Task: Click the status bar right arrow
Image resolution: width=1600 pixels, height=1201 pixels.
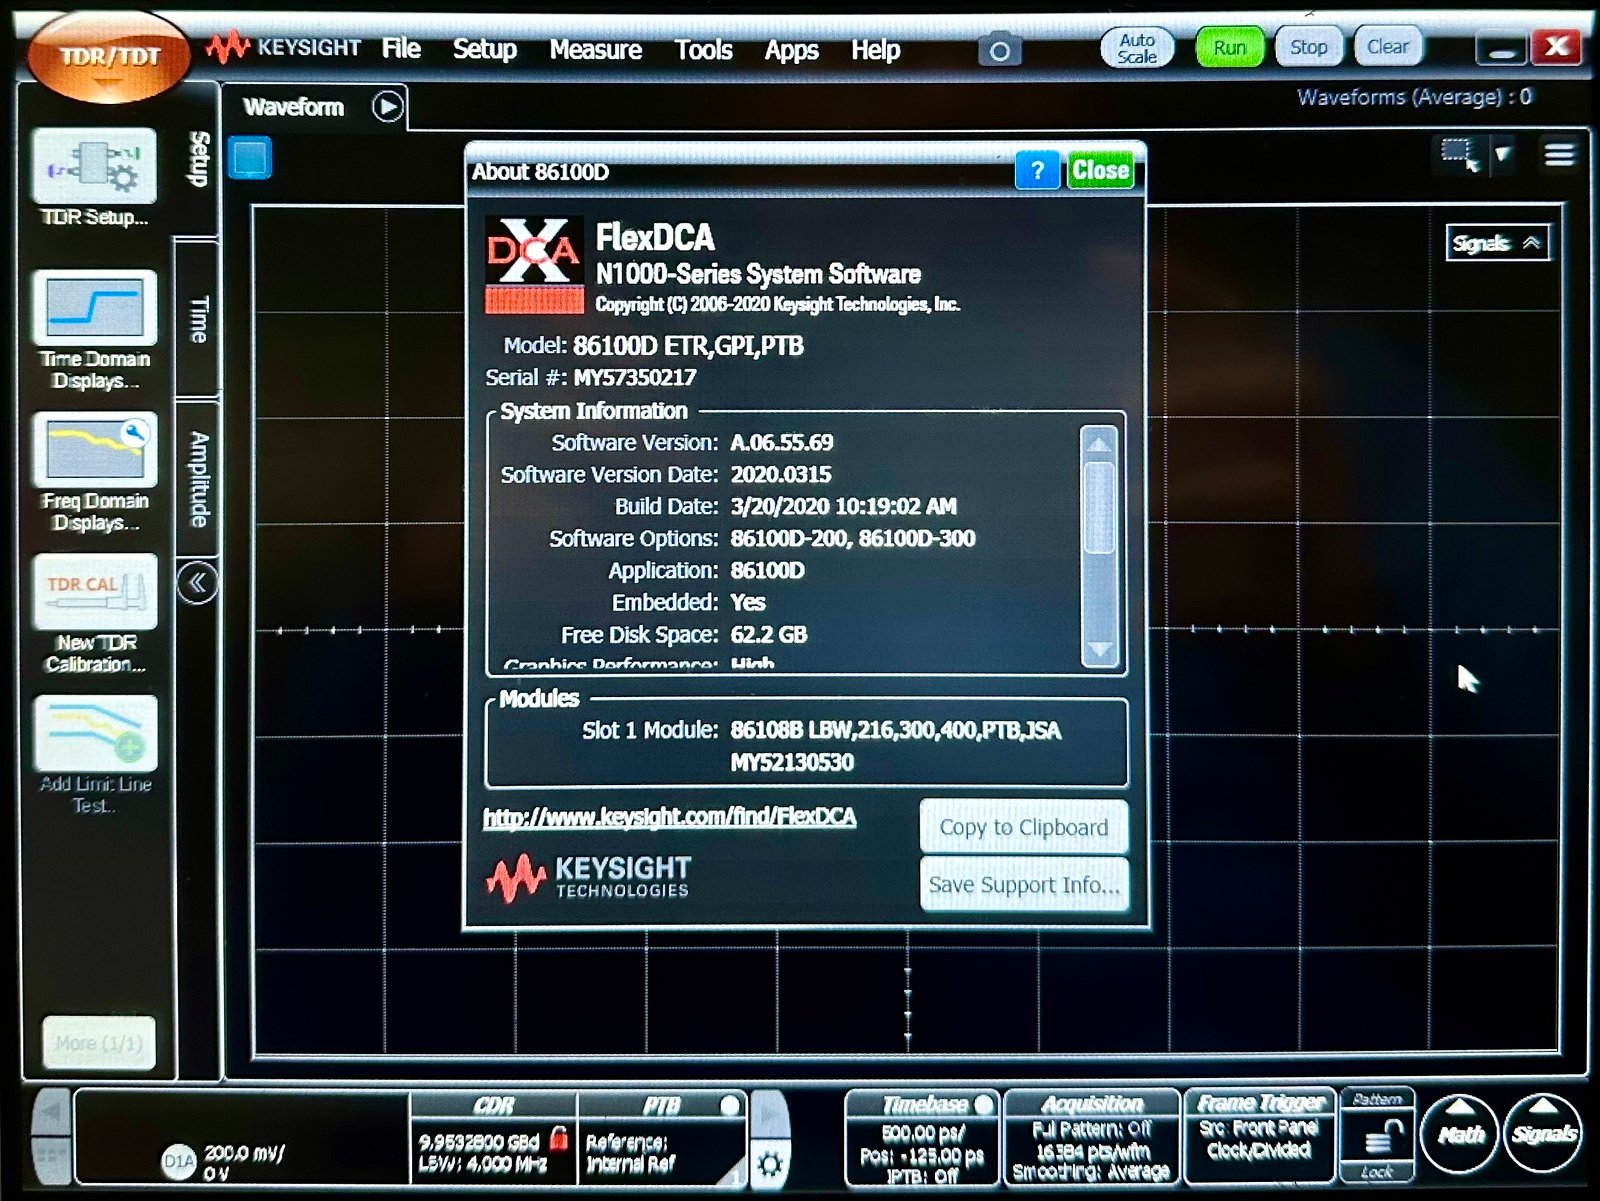Action: (769, 1113)
